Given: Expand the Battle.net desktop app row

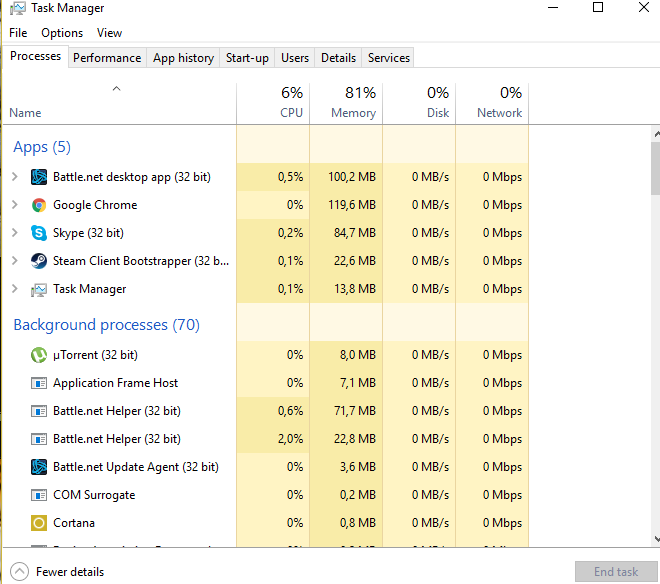Looking at the screenshot, I should point(15,176).
